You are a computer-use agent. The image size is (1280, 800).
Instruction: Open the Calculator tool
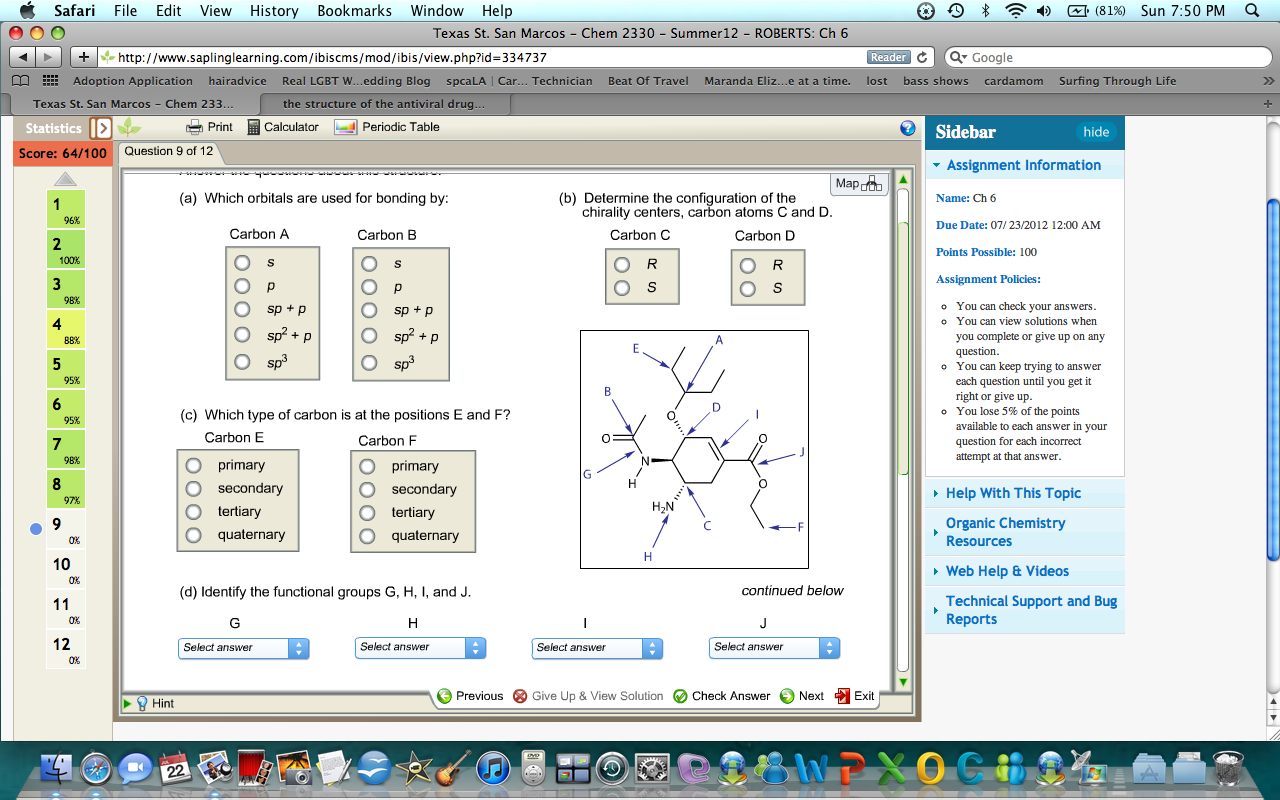[282, 127]
